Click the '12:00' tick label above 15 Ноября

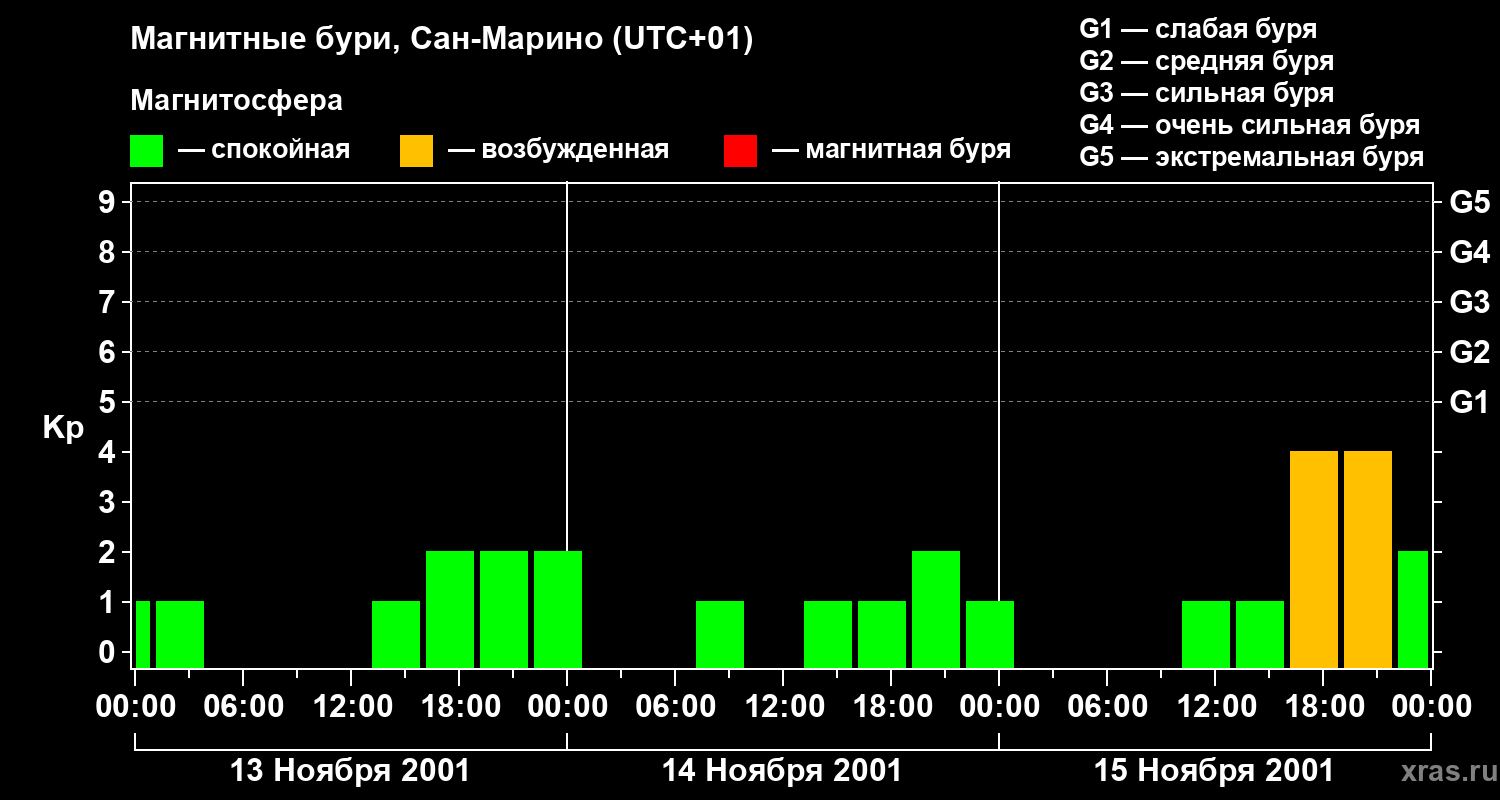coord(1215,706)
